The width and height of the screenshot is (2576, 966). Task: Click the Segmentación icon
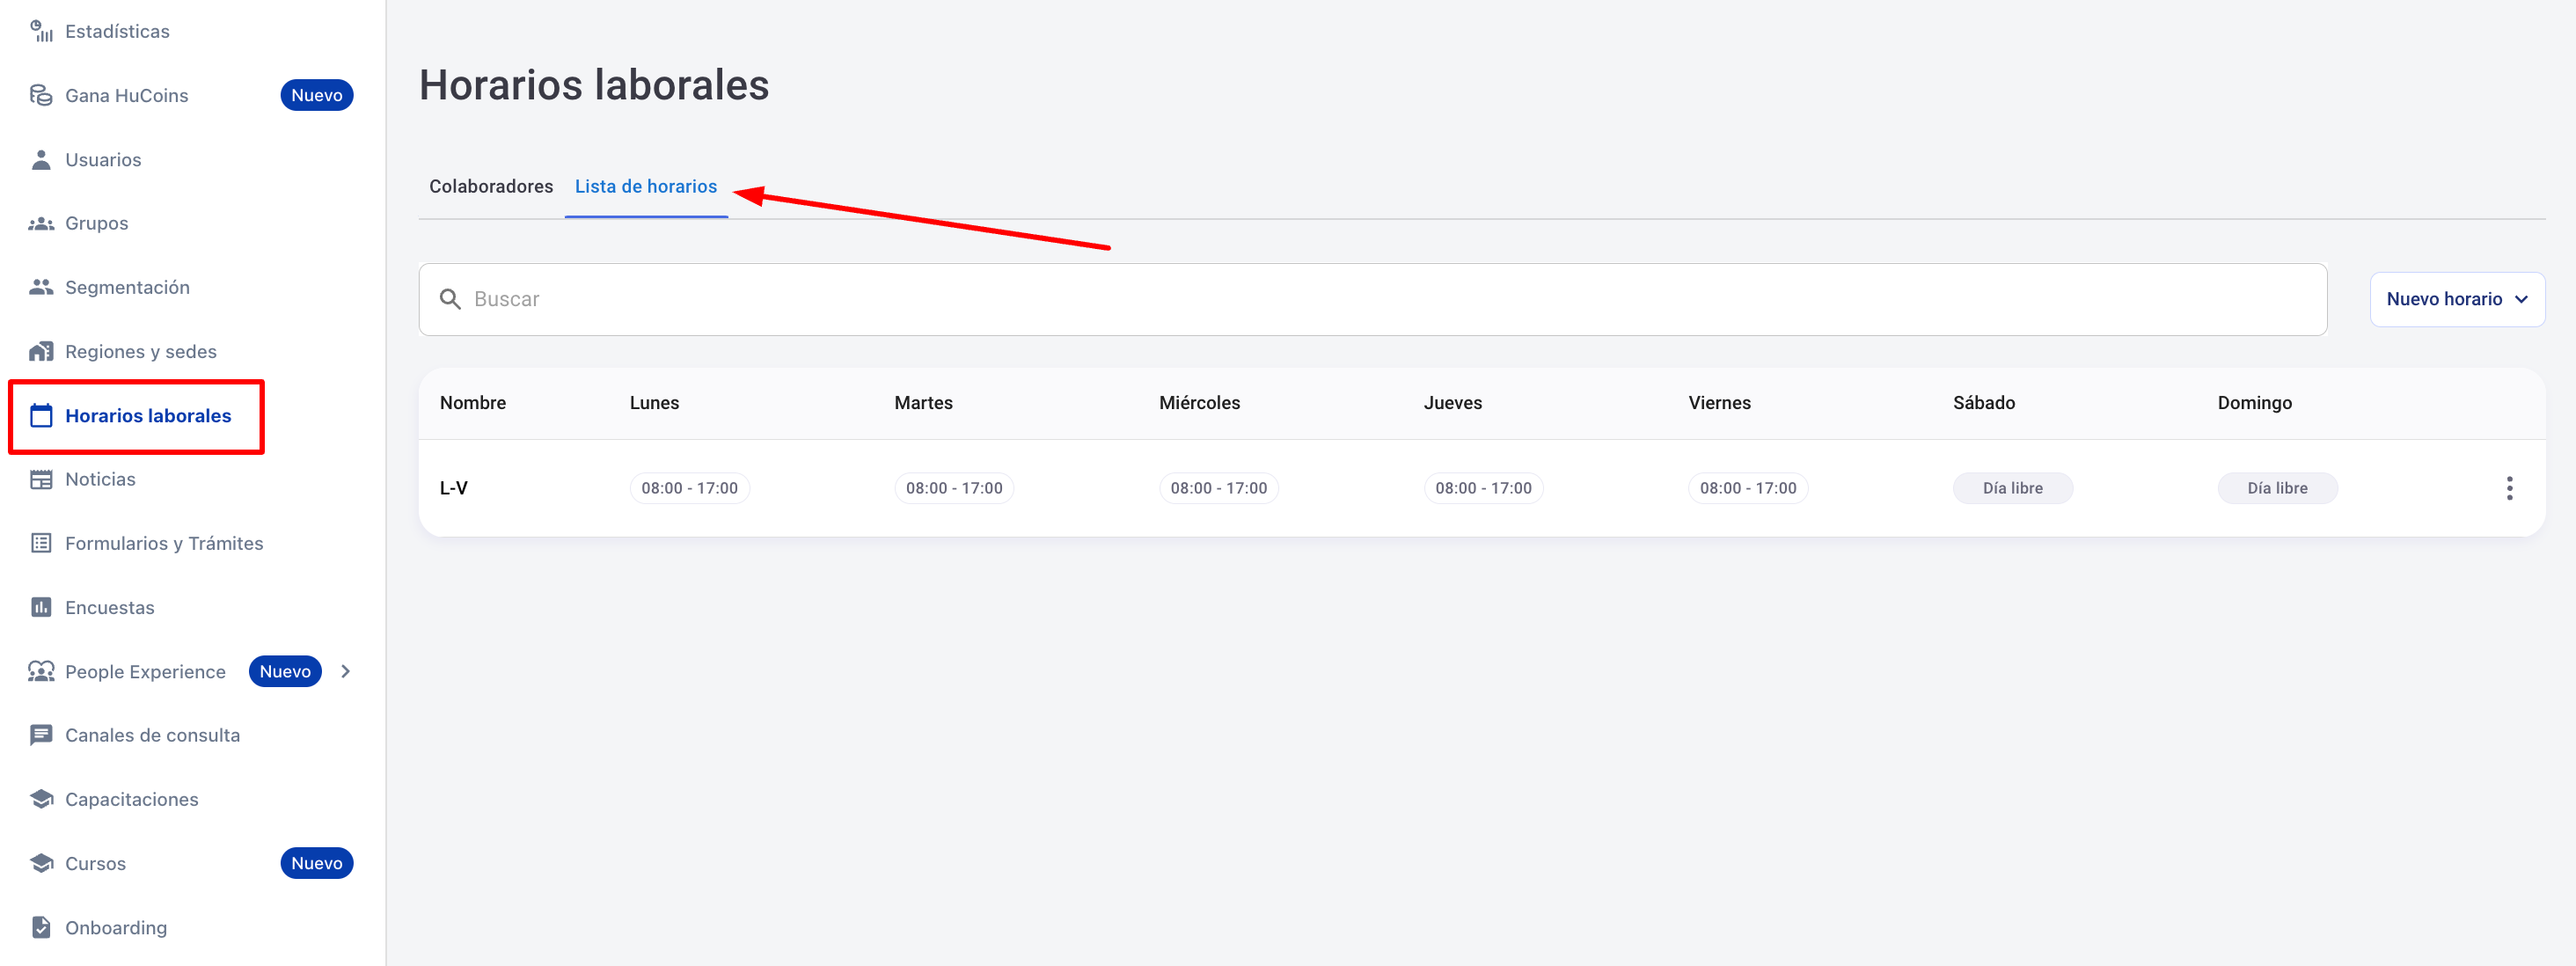coord(41,287)
